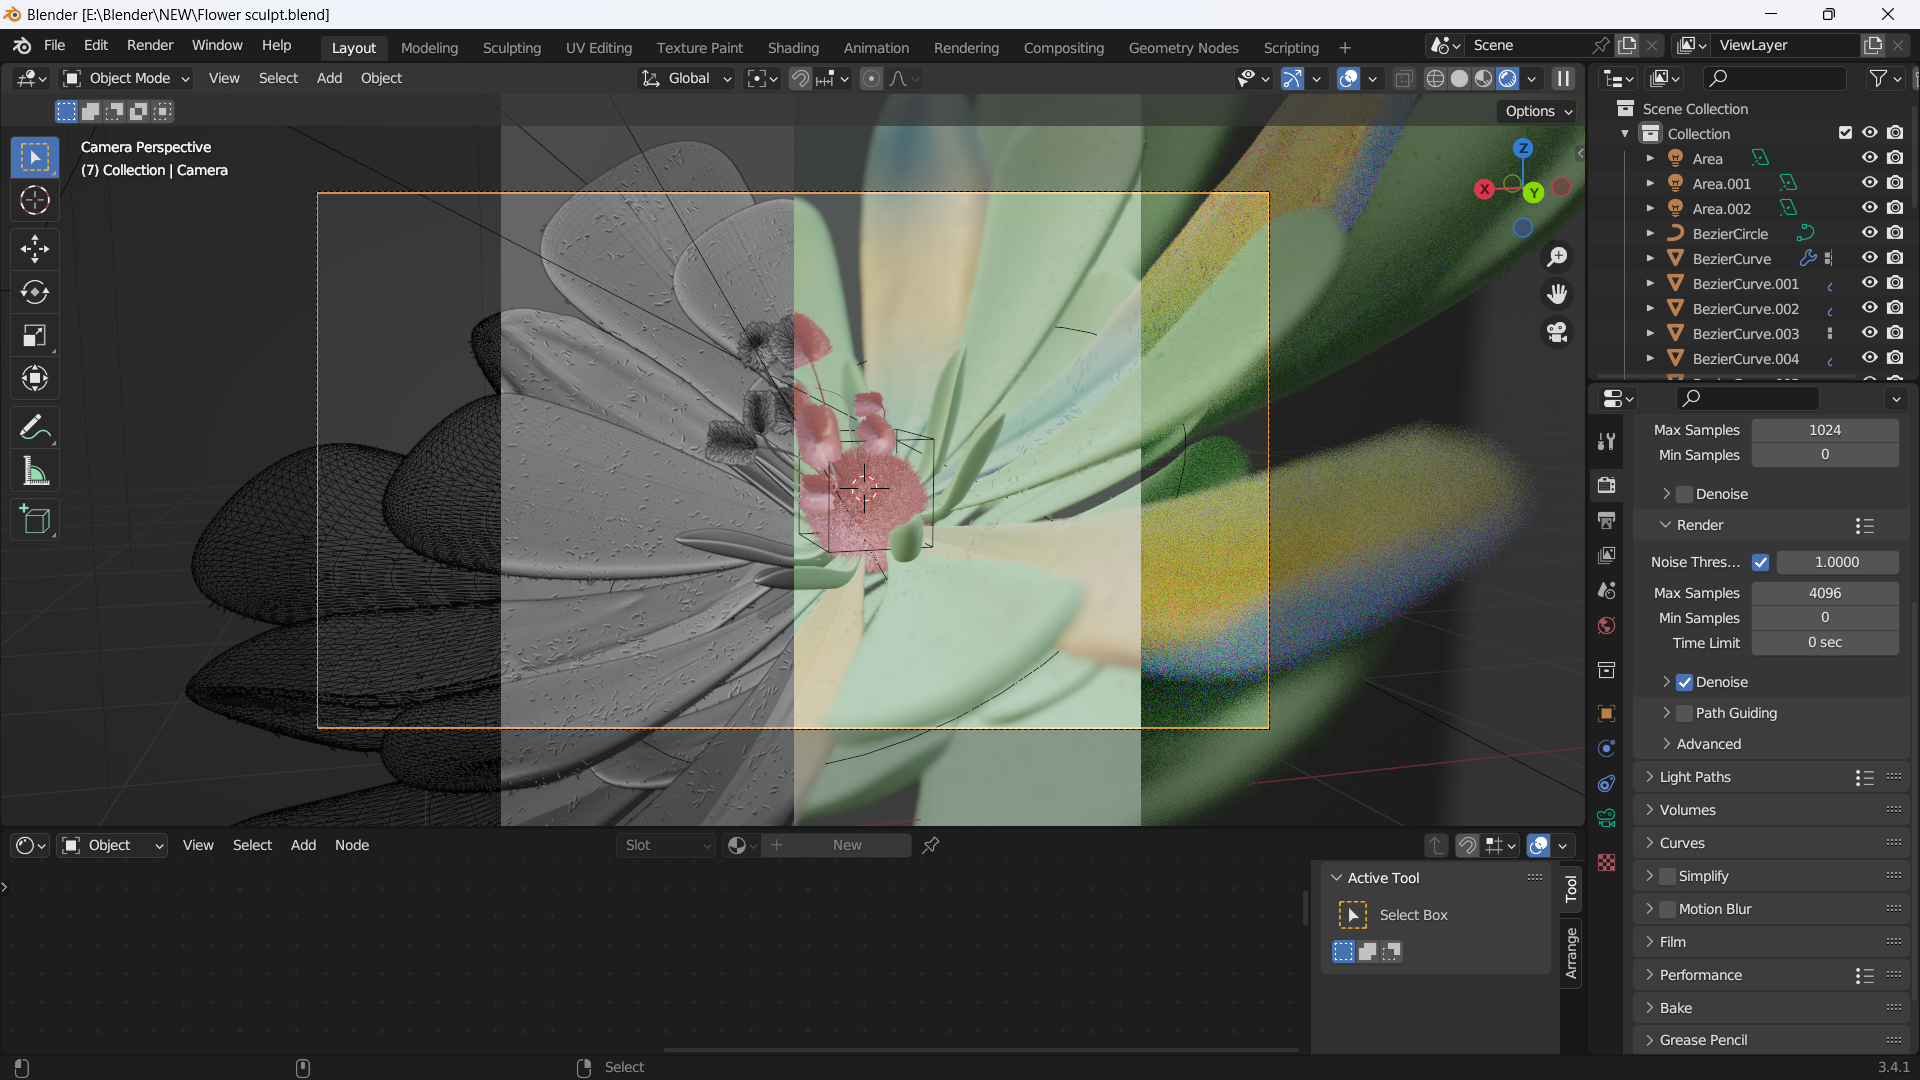Disable the render Denoise checkbox
The image size is (1920, 1080).
click(x=1684, y=682)
